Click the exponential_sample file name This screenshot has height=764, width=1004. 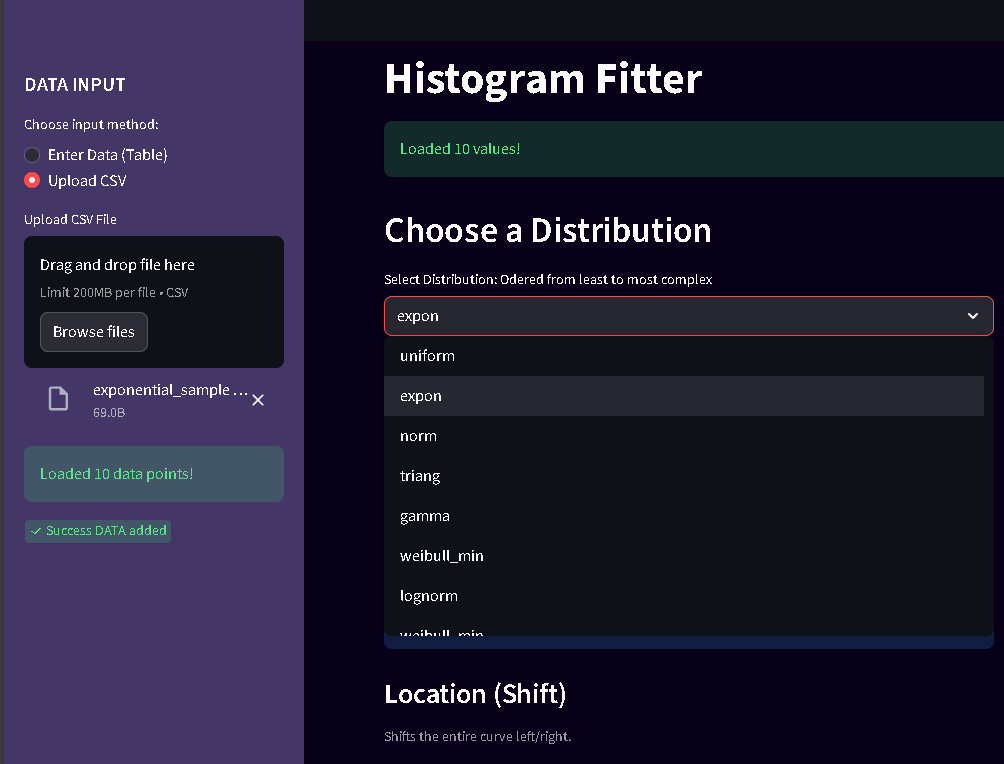(170, 390)
